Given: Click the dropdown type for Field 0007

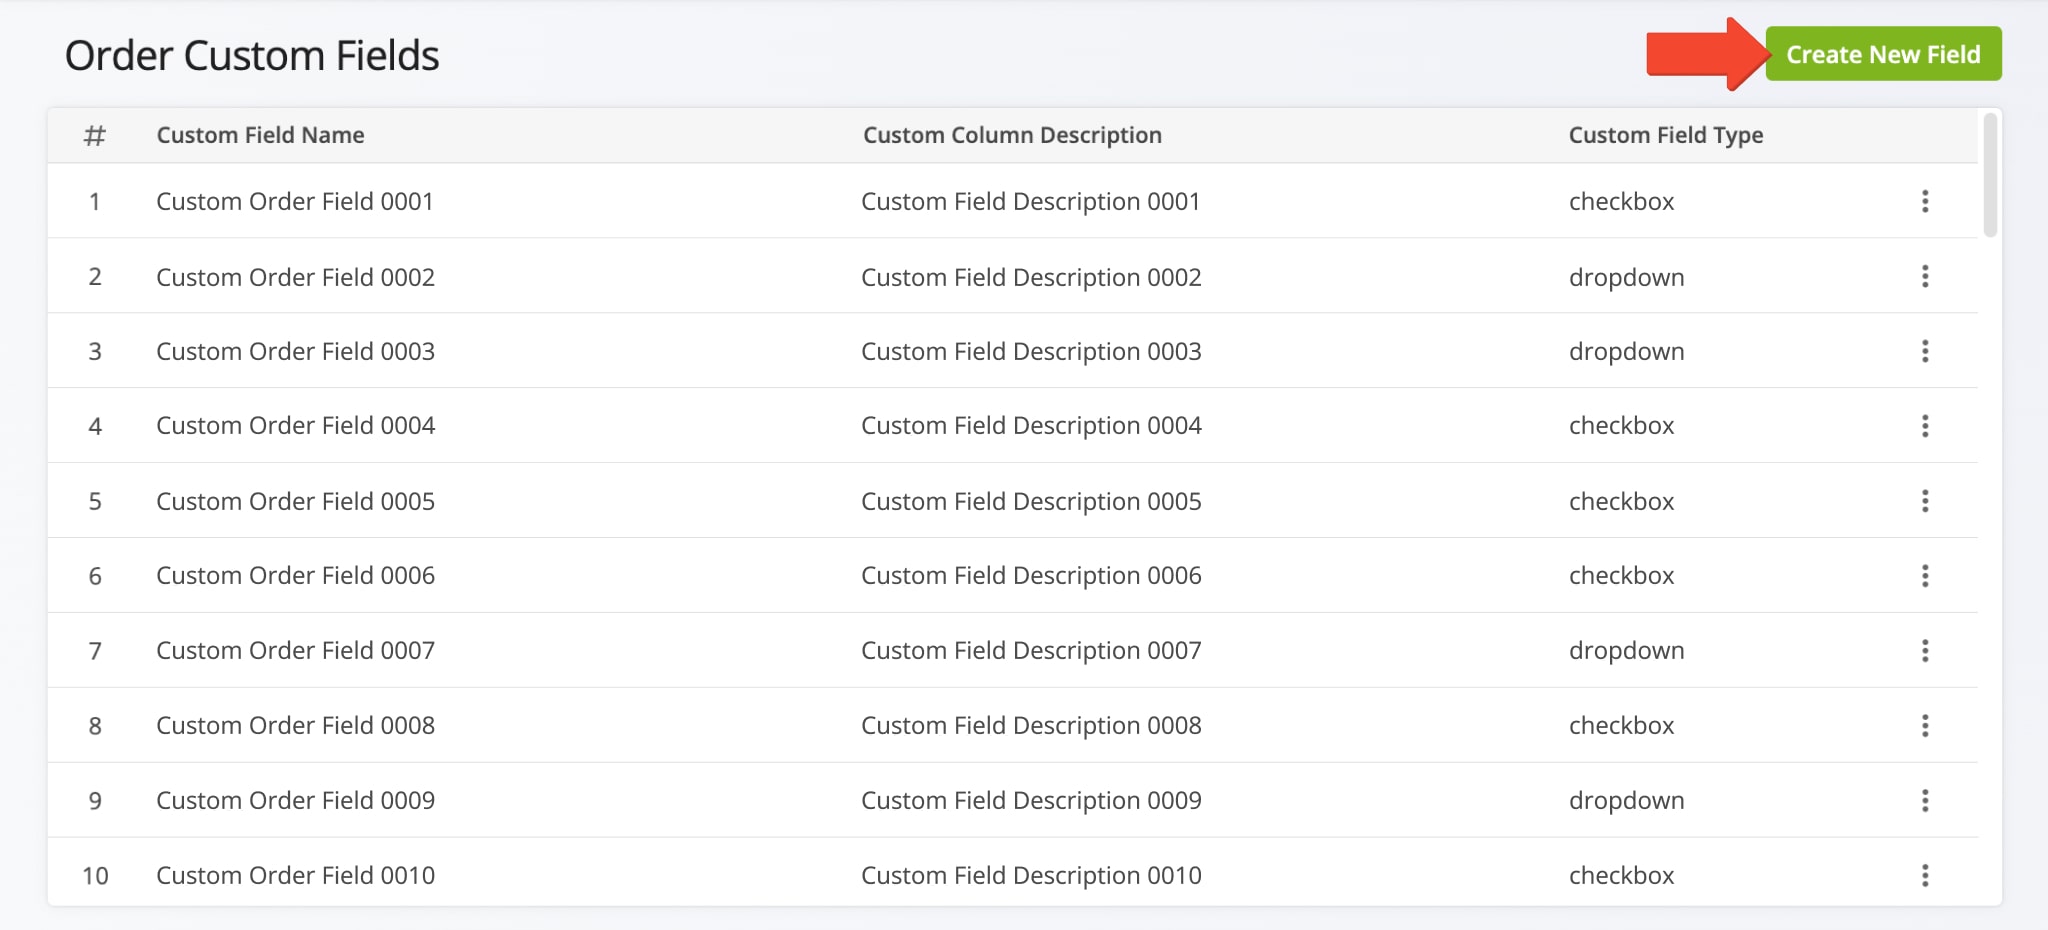Looking at the screenshot, I should pos(1626,651).
